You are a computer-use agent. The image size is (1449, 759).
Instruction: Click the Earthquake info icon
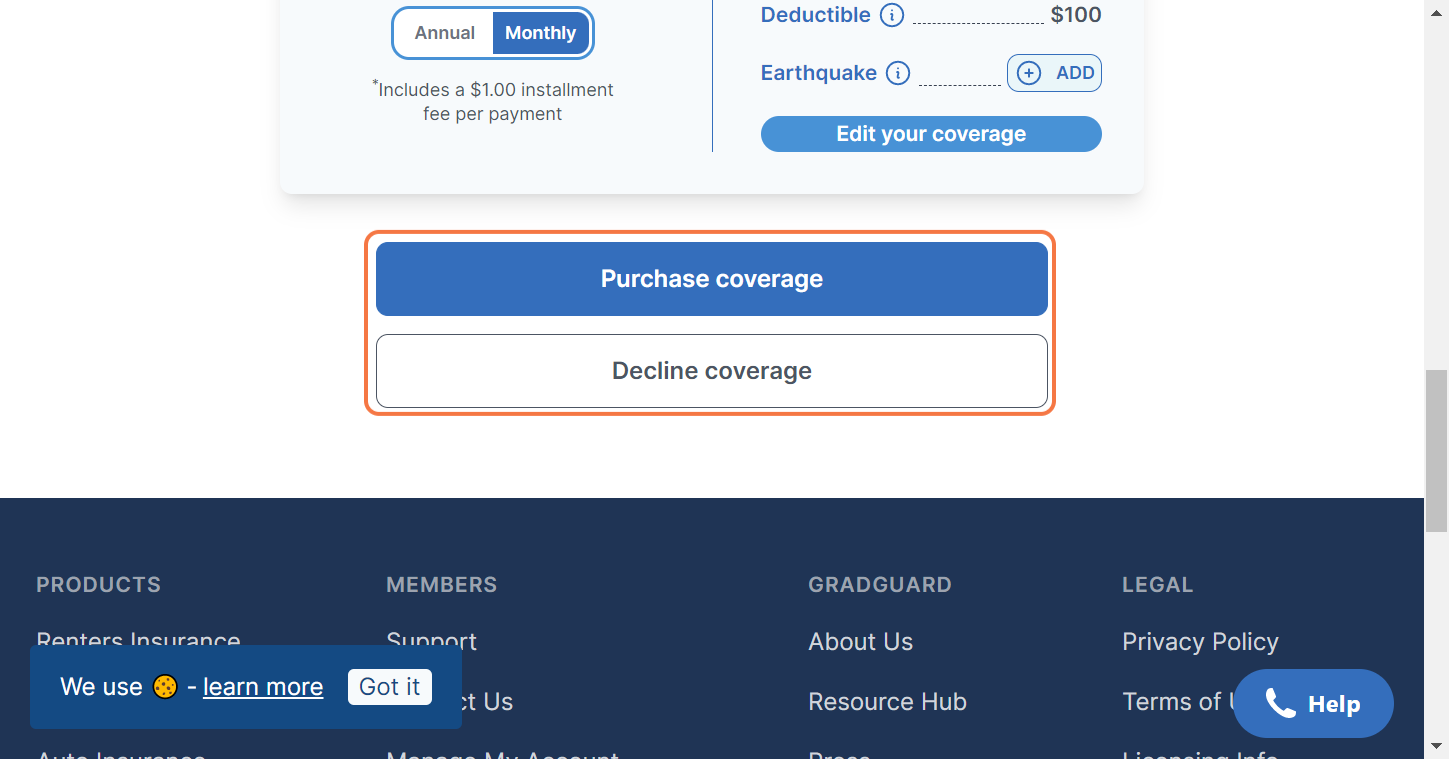[x=898, y=73]
